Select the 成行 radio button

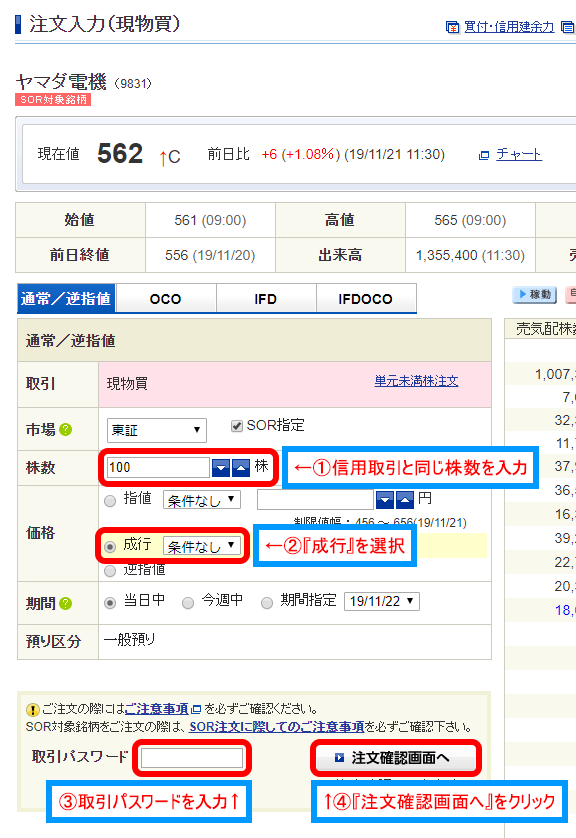[110, 546]
